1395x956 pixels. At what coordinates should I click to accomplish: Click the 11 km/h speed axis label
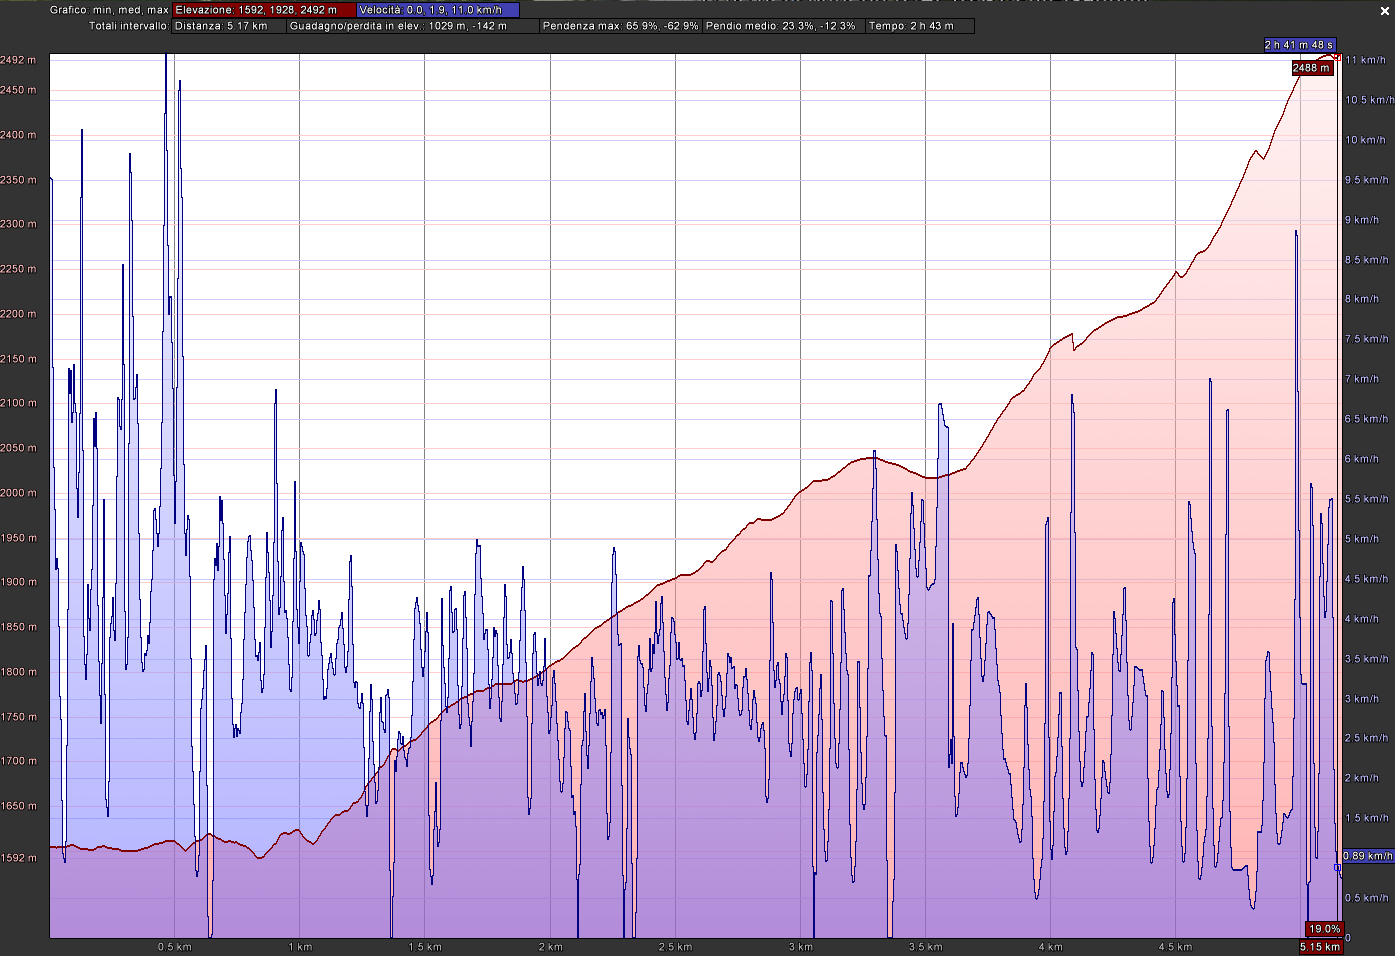[x=1365, y=60]
